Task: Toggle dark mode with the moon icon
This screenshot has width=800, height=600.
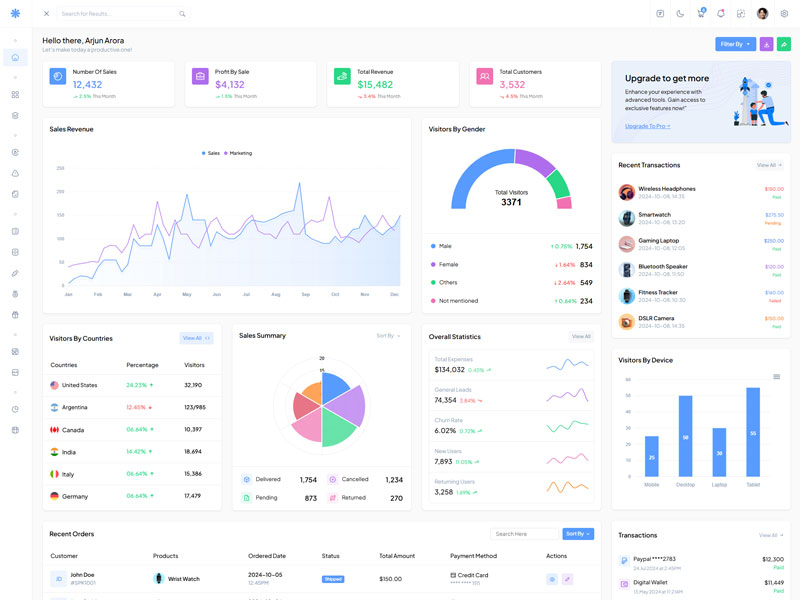Action: pyautogui.click(x=680, y=14)
